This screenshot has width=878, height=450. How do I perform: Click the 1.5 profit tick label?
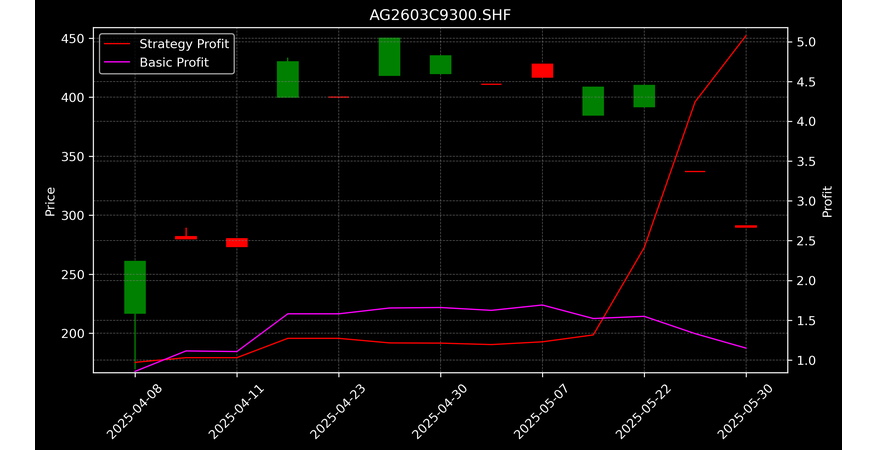[x=805, y=321]
